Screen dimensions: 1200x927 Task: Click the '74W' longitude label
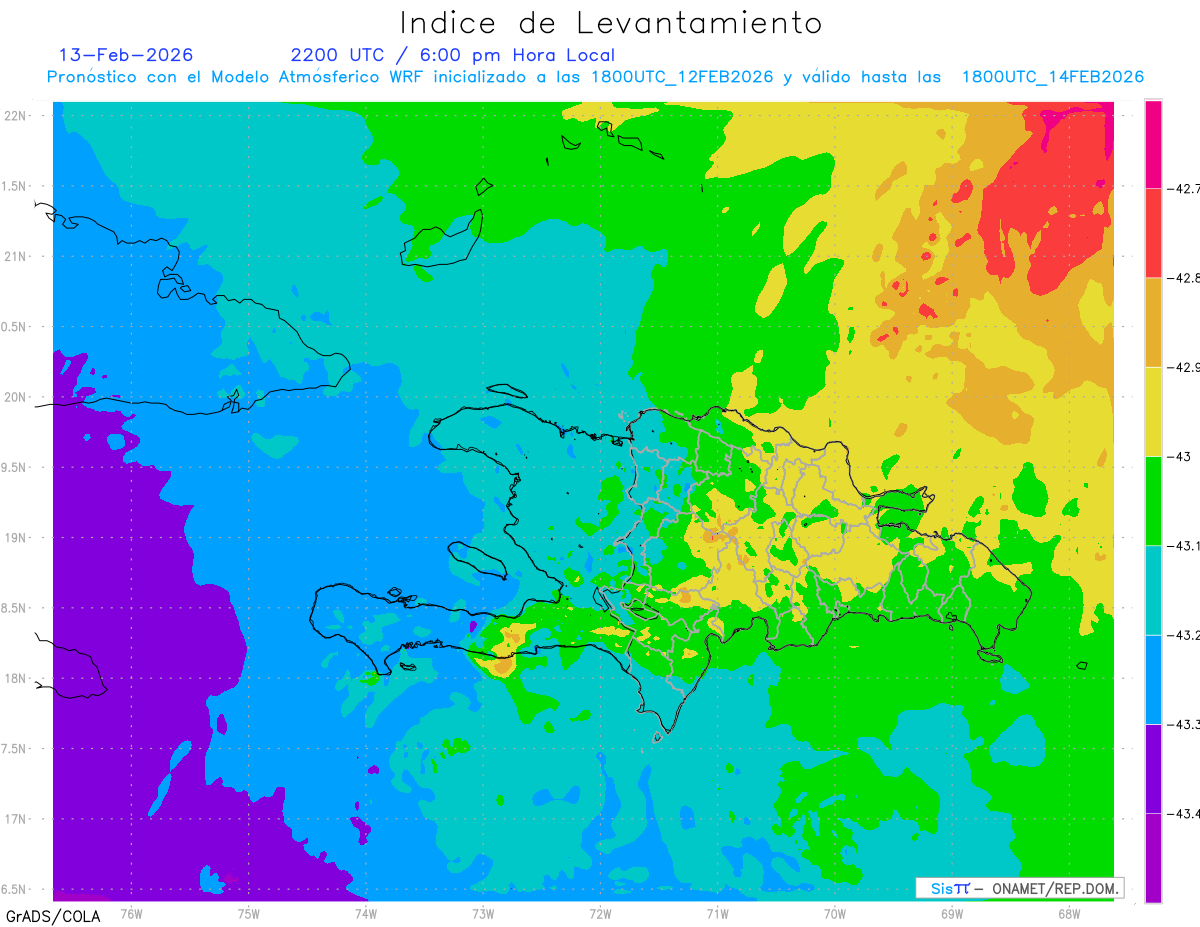tap(366, 914)
